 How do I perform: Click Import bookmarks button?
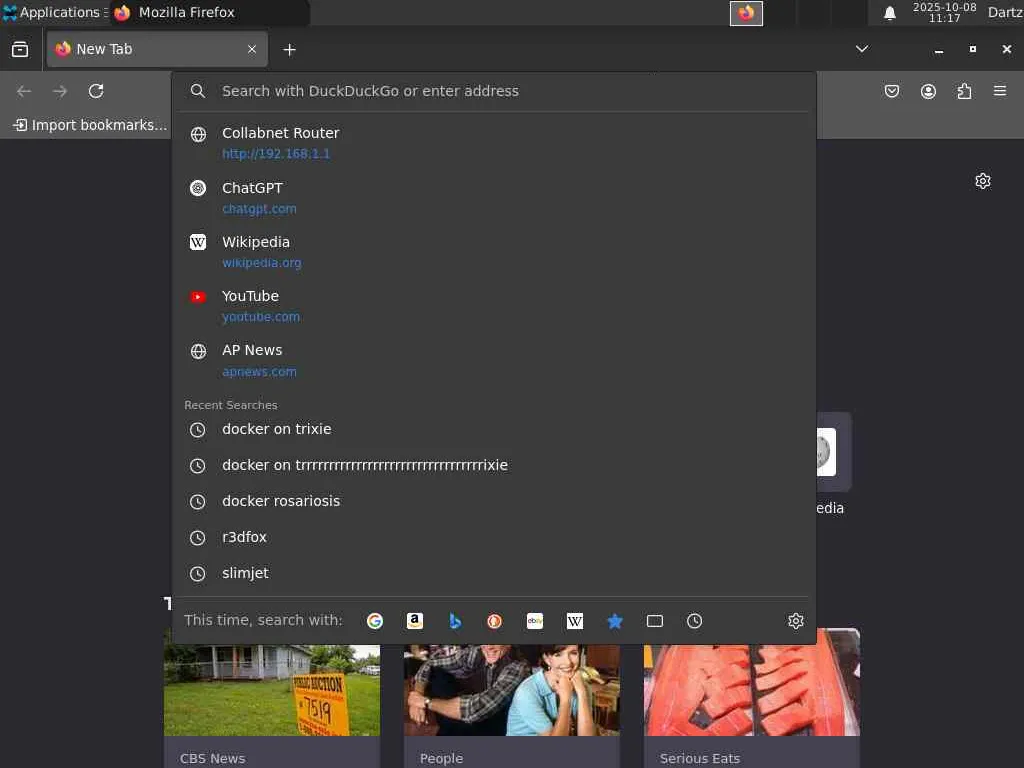(x=90, y=125)
